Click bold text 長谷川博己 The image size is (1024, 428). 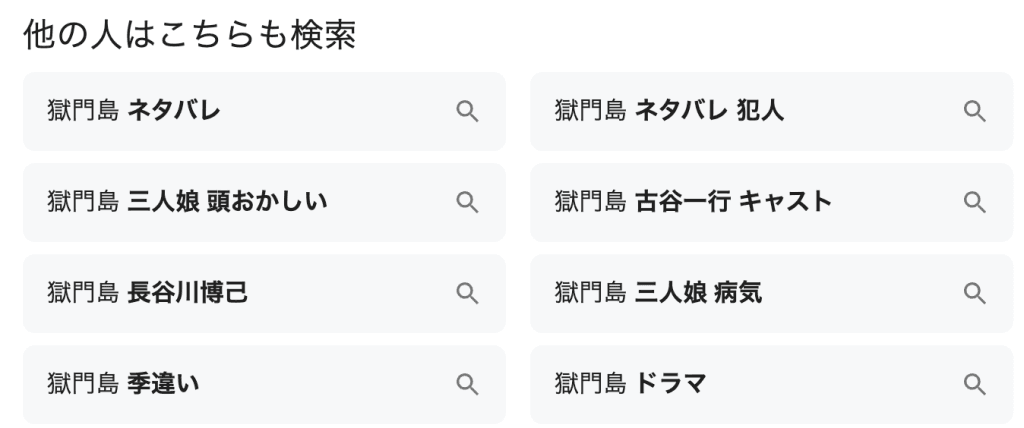point(188,293)
